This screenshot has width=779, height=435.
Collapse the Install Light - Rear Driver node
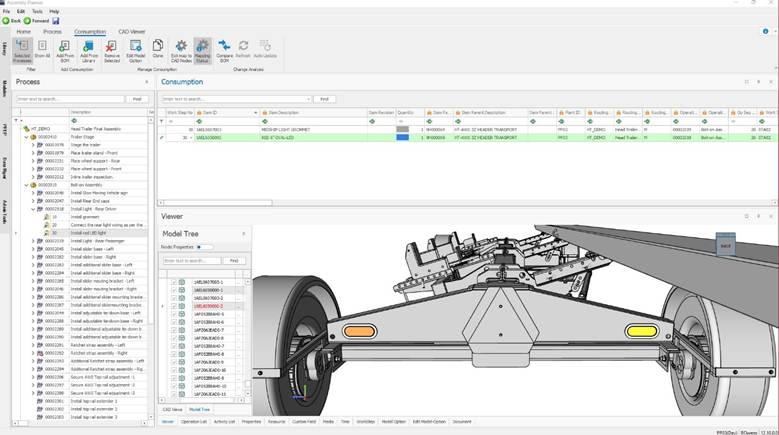(32, 209)
